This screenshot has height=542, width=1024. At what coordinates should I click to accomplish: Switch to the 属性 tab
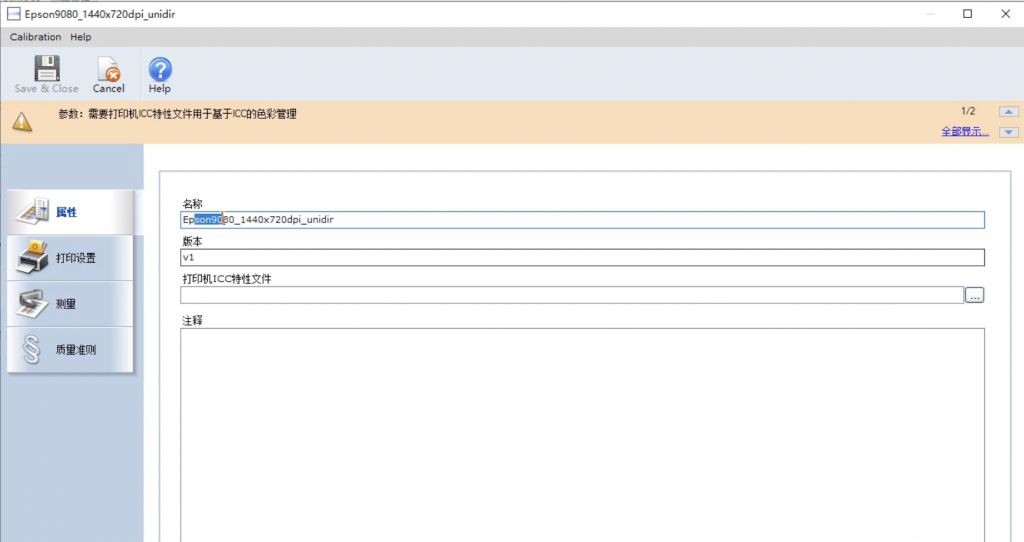click(71, 212)
